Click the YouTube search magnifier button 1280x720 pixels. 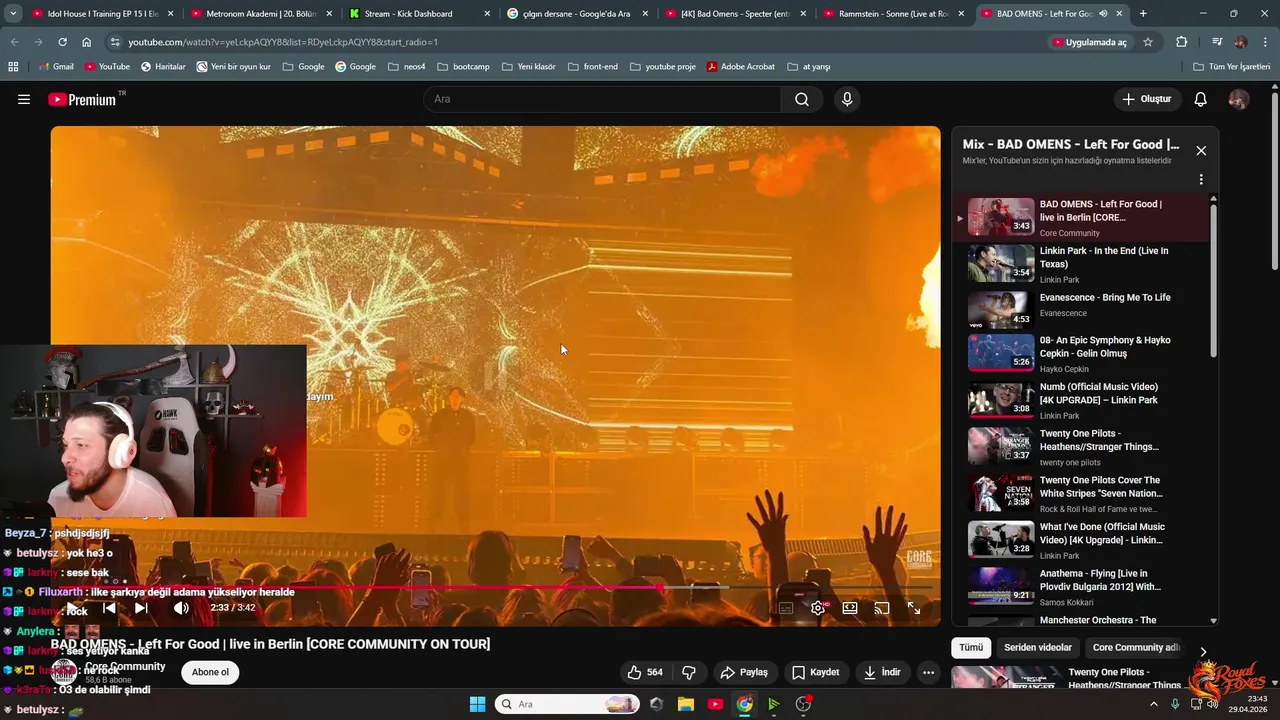coord(802,99)
